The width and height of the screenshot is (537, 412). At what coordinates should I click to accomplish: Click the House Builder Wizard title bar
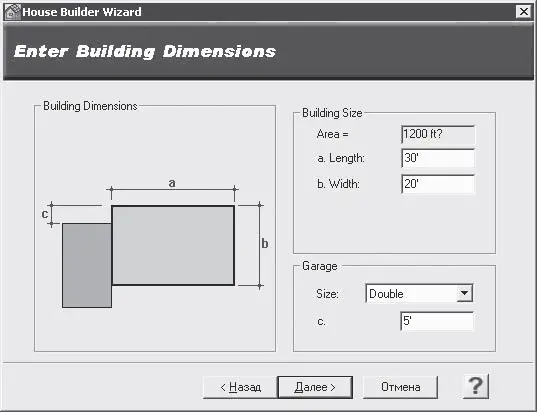tap(268, 12)
